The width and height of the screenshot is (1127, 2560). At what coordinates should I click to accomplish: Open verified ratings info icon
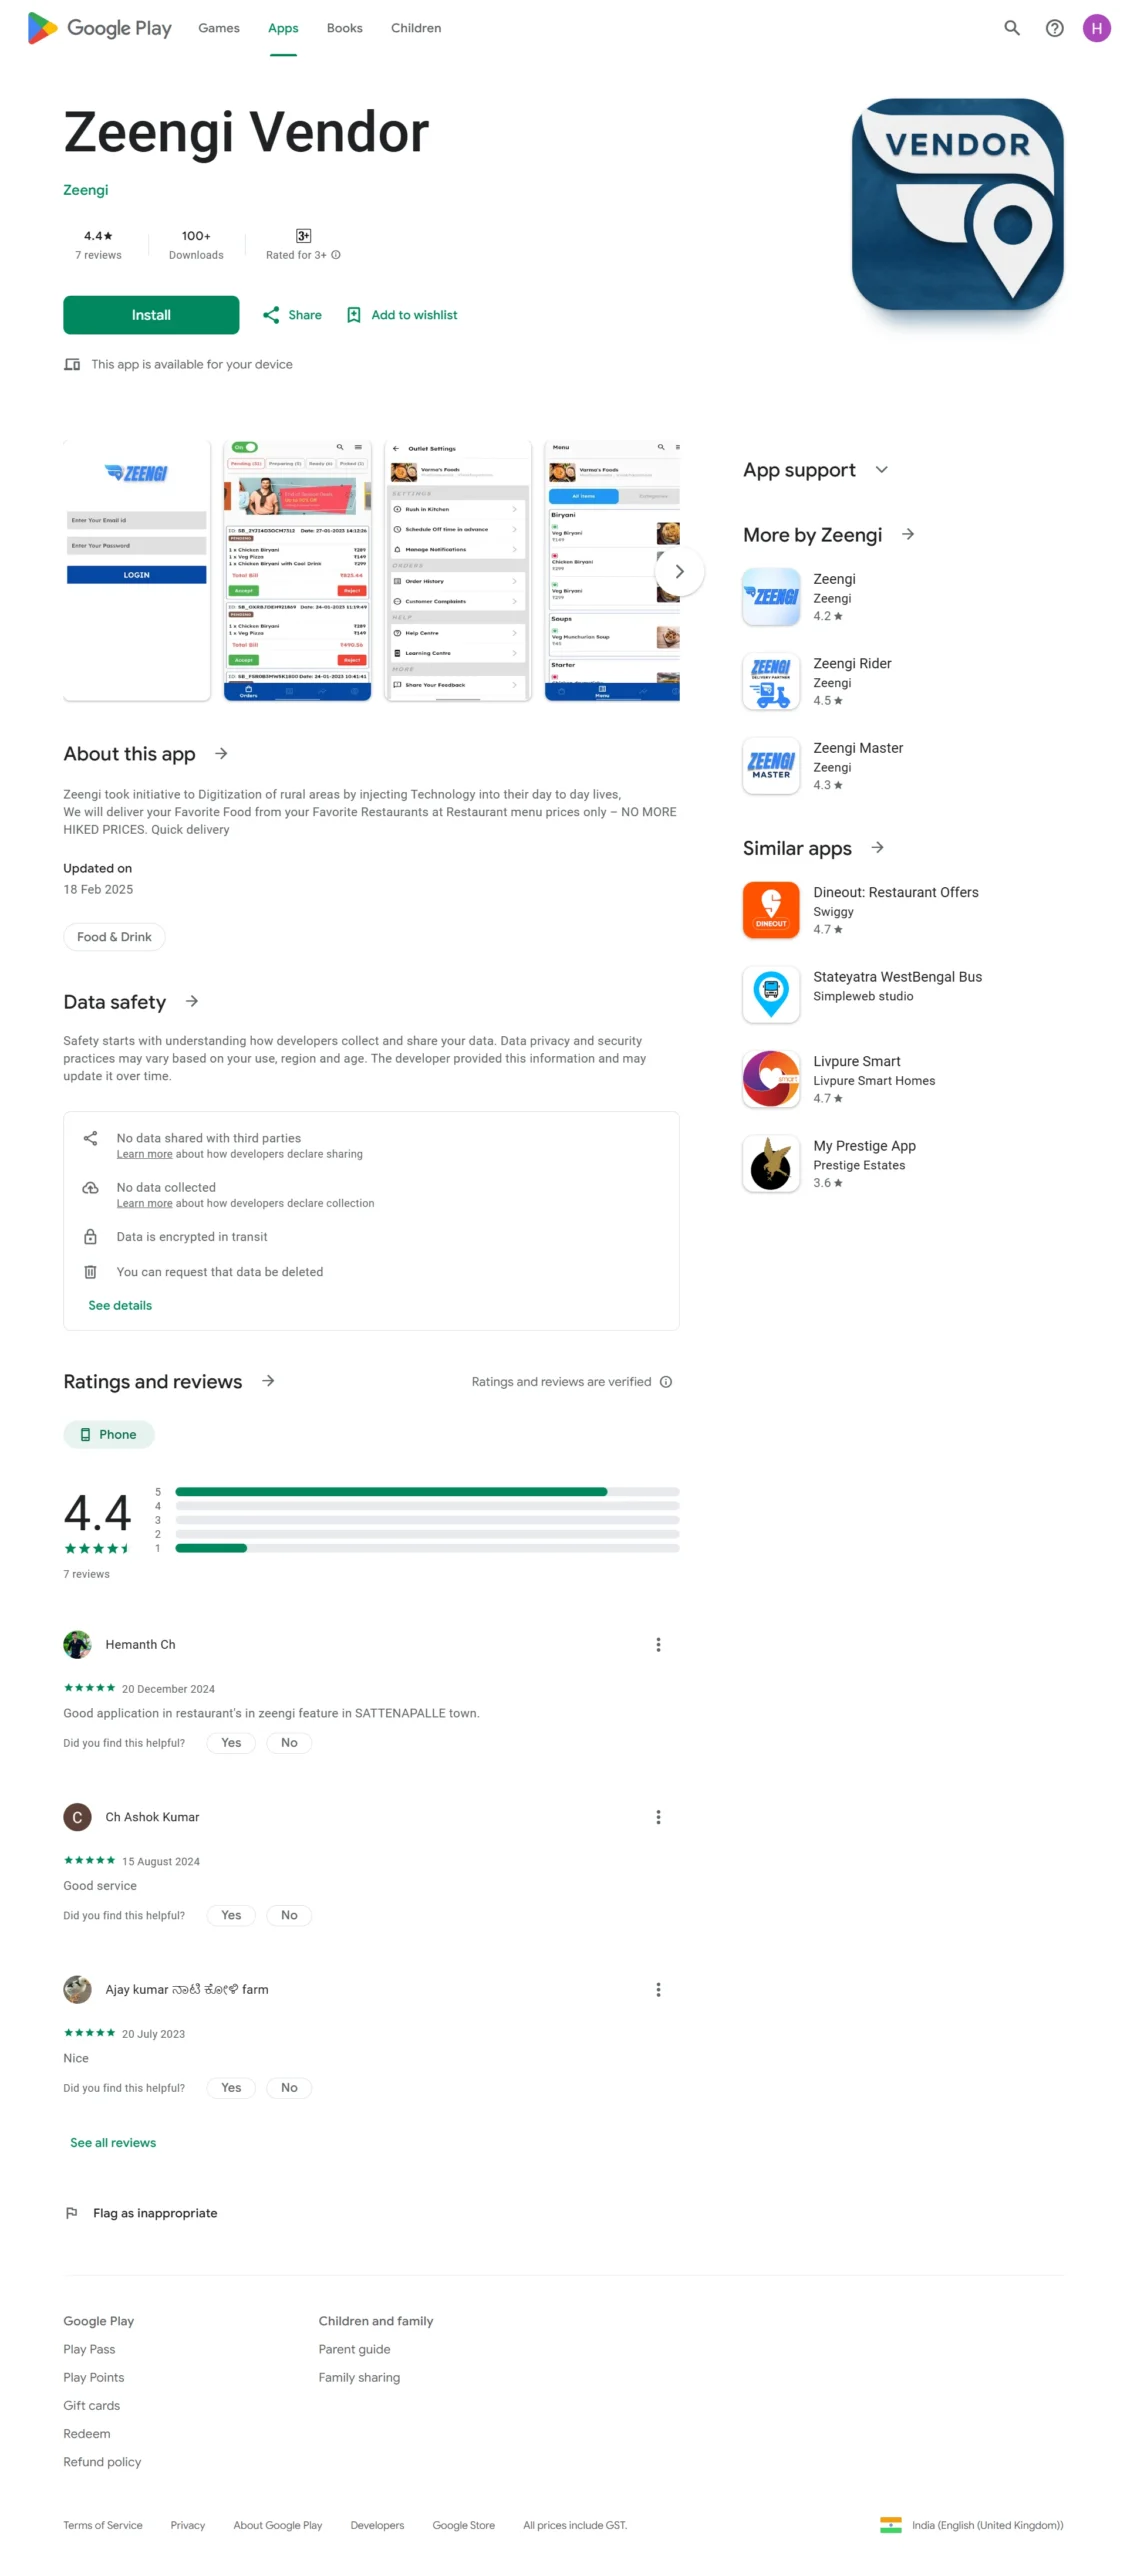click(x=665, y=1381)
